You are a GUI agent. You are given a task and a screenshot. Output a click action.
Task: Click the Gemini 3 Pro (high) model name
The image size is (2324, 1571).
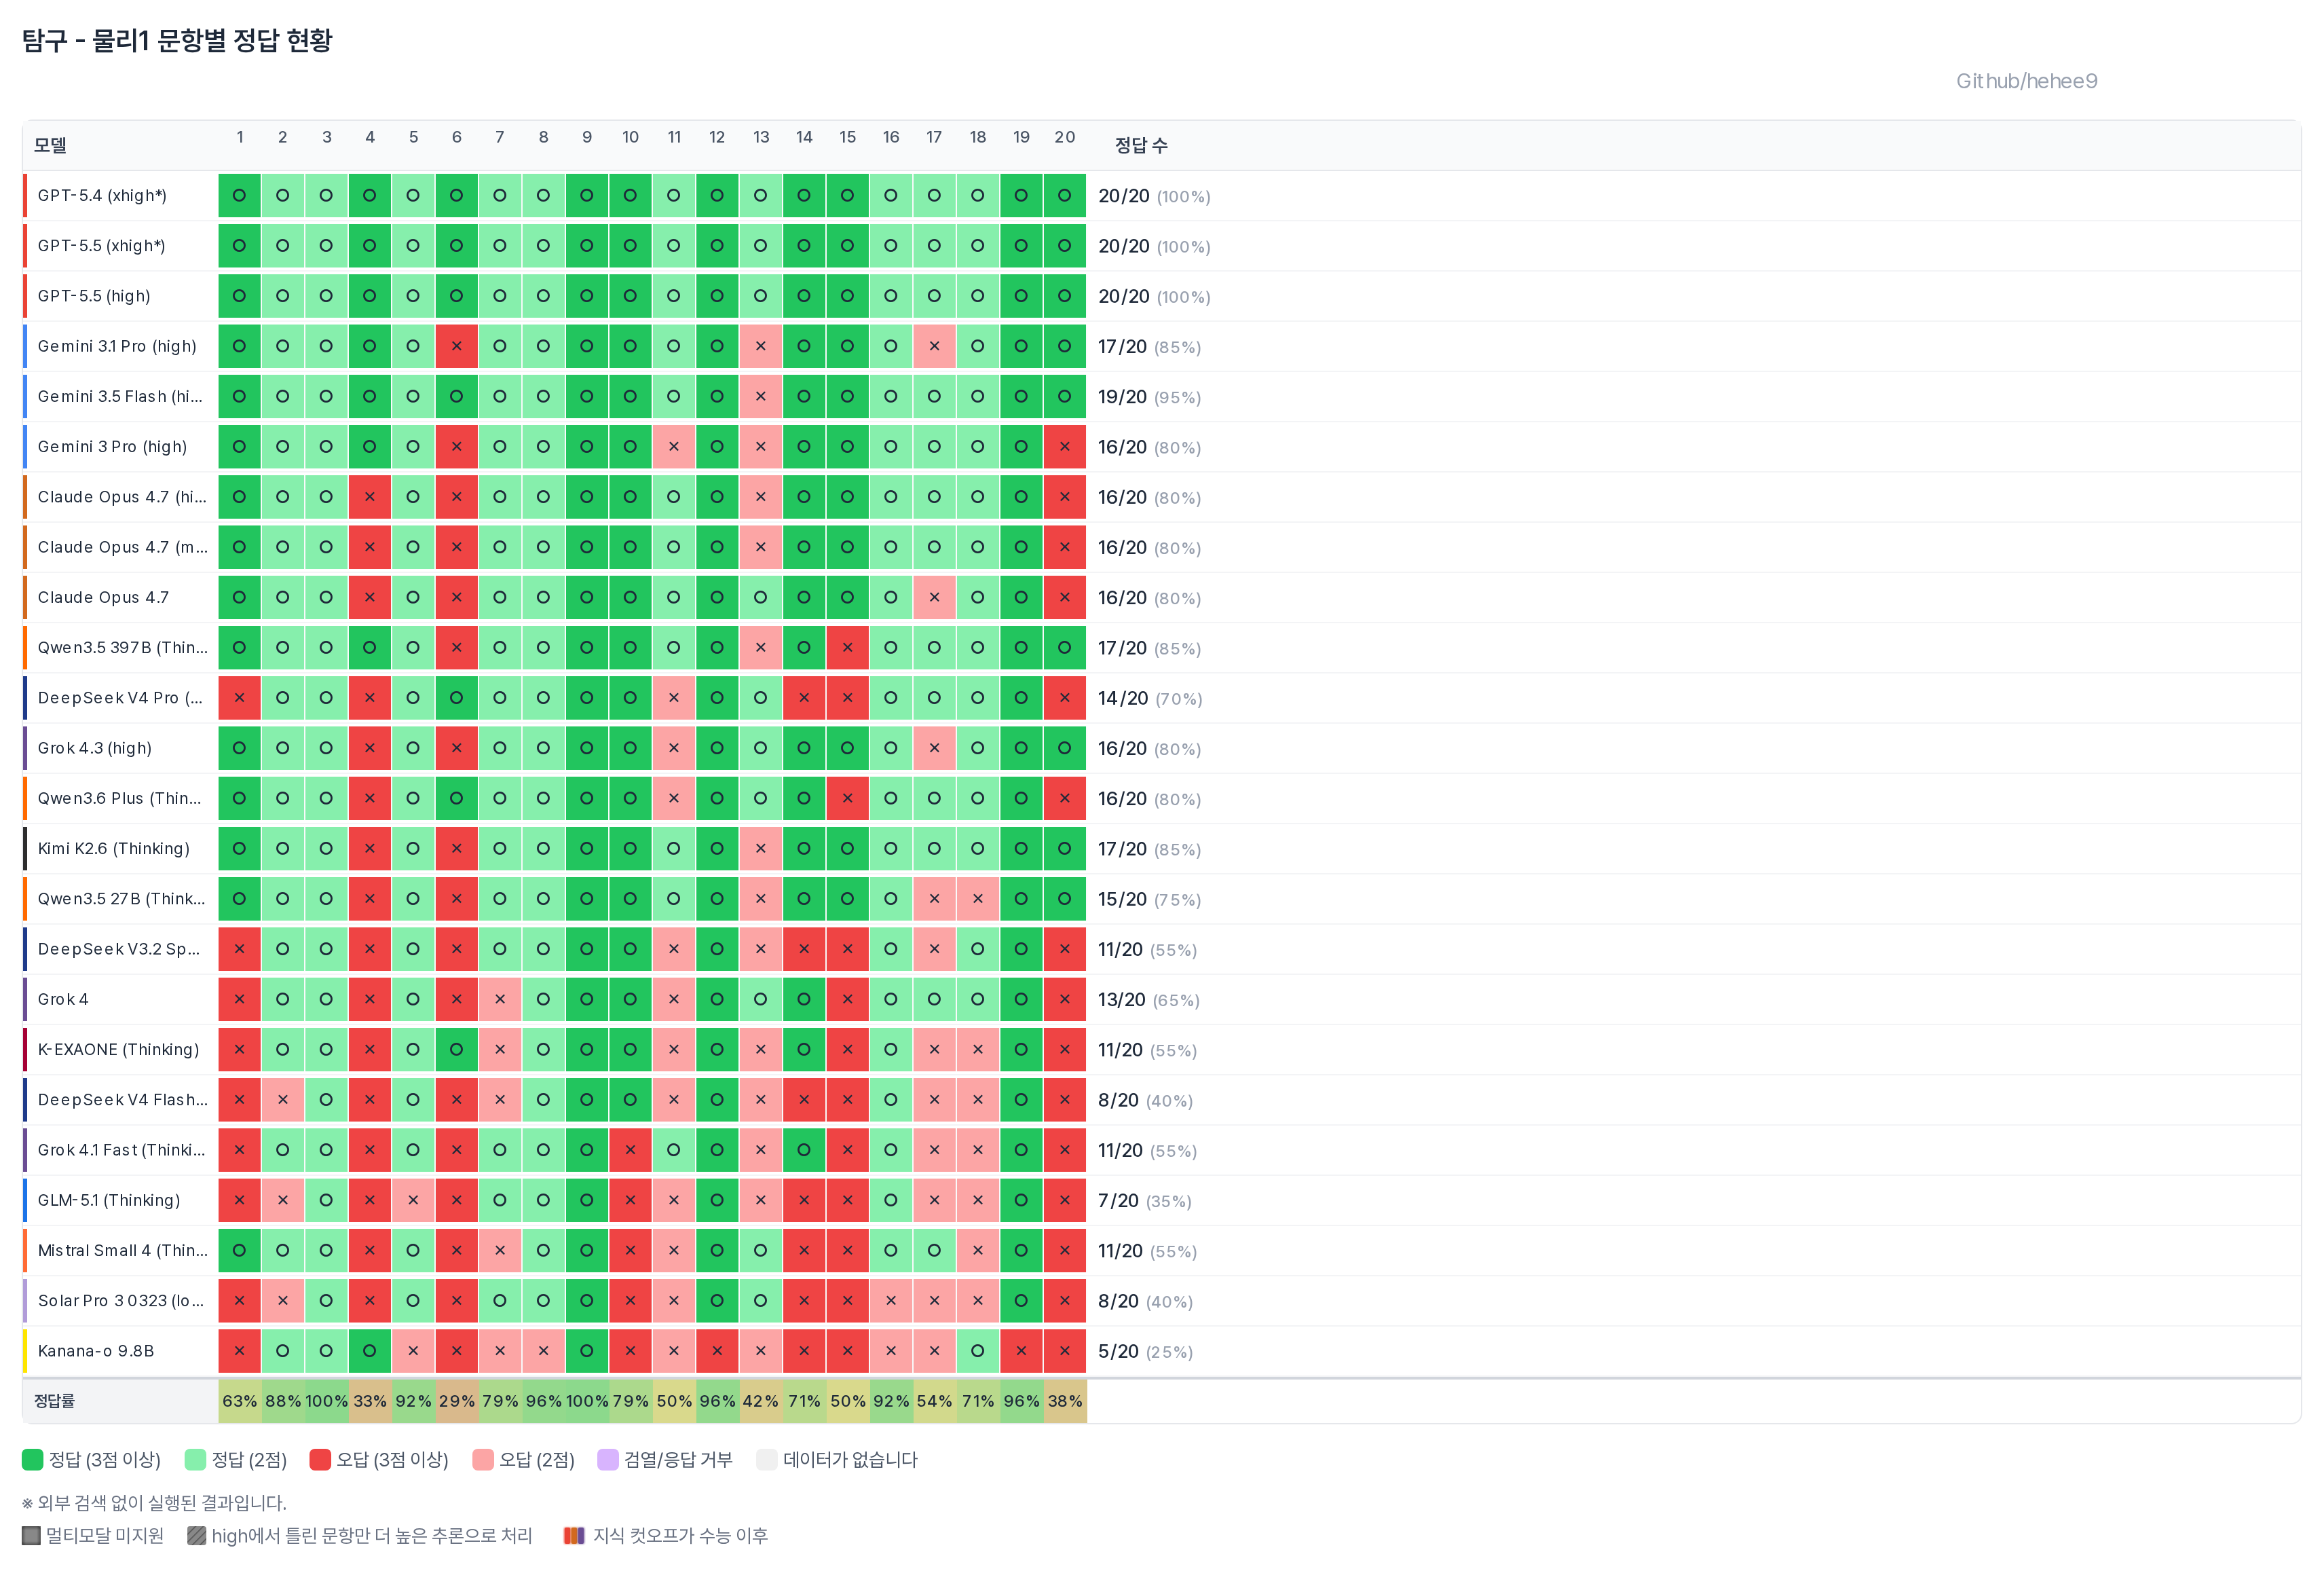pyautogui.click(x=112, y=447)
